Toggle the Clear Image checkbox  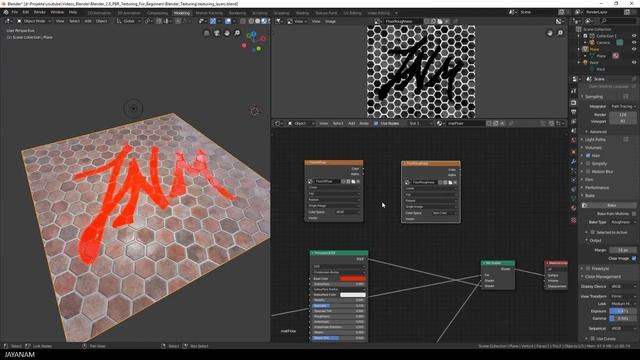(x=634, y=258)
